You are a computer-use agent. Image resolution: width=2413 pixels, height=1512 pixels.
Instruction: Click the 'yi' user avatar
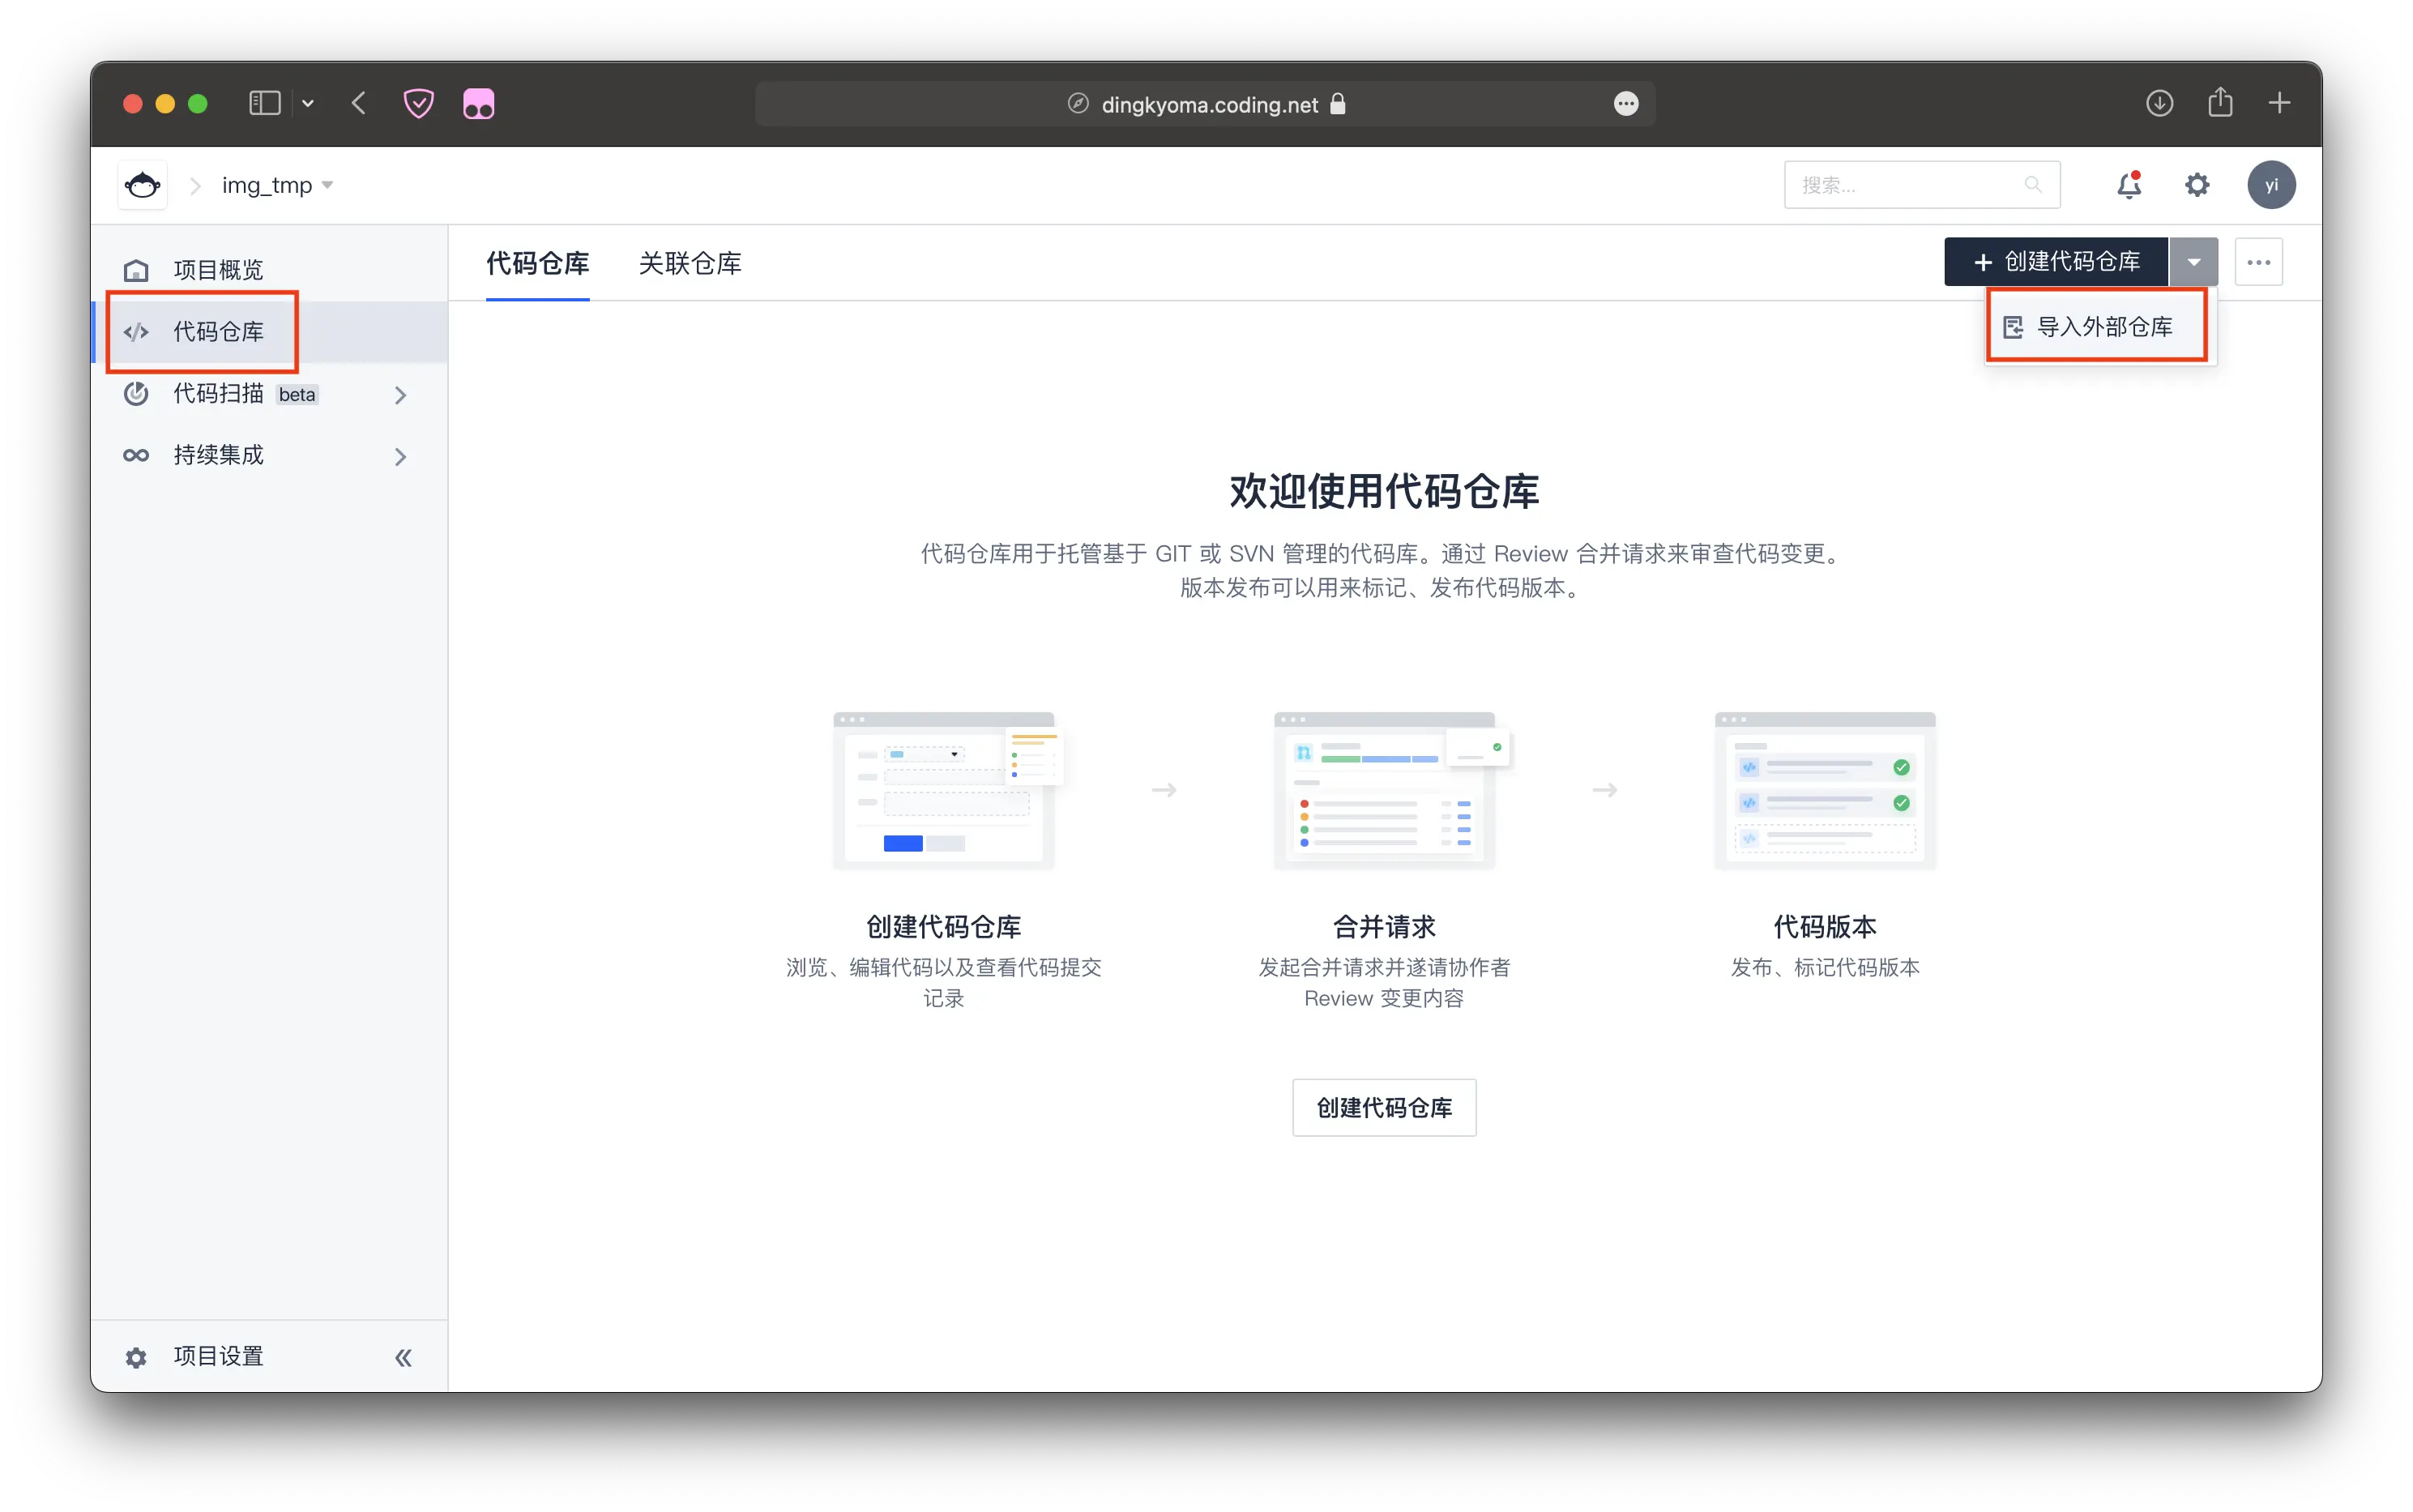click(x=2271, y=185)
